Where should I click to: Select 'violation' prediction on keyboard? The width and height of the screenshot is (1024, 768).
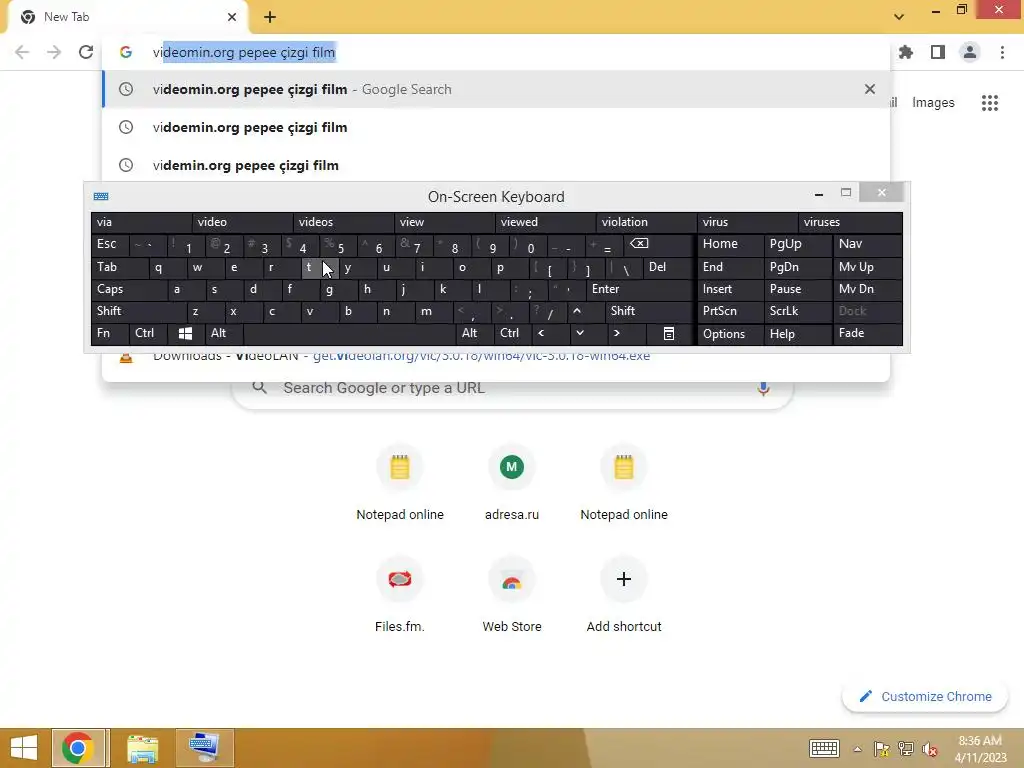click(646, 222)
